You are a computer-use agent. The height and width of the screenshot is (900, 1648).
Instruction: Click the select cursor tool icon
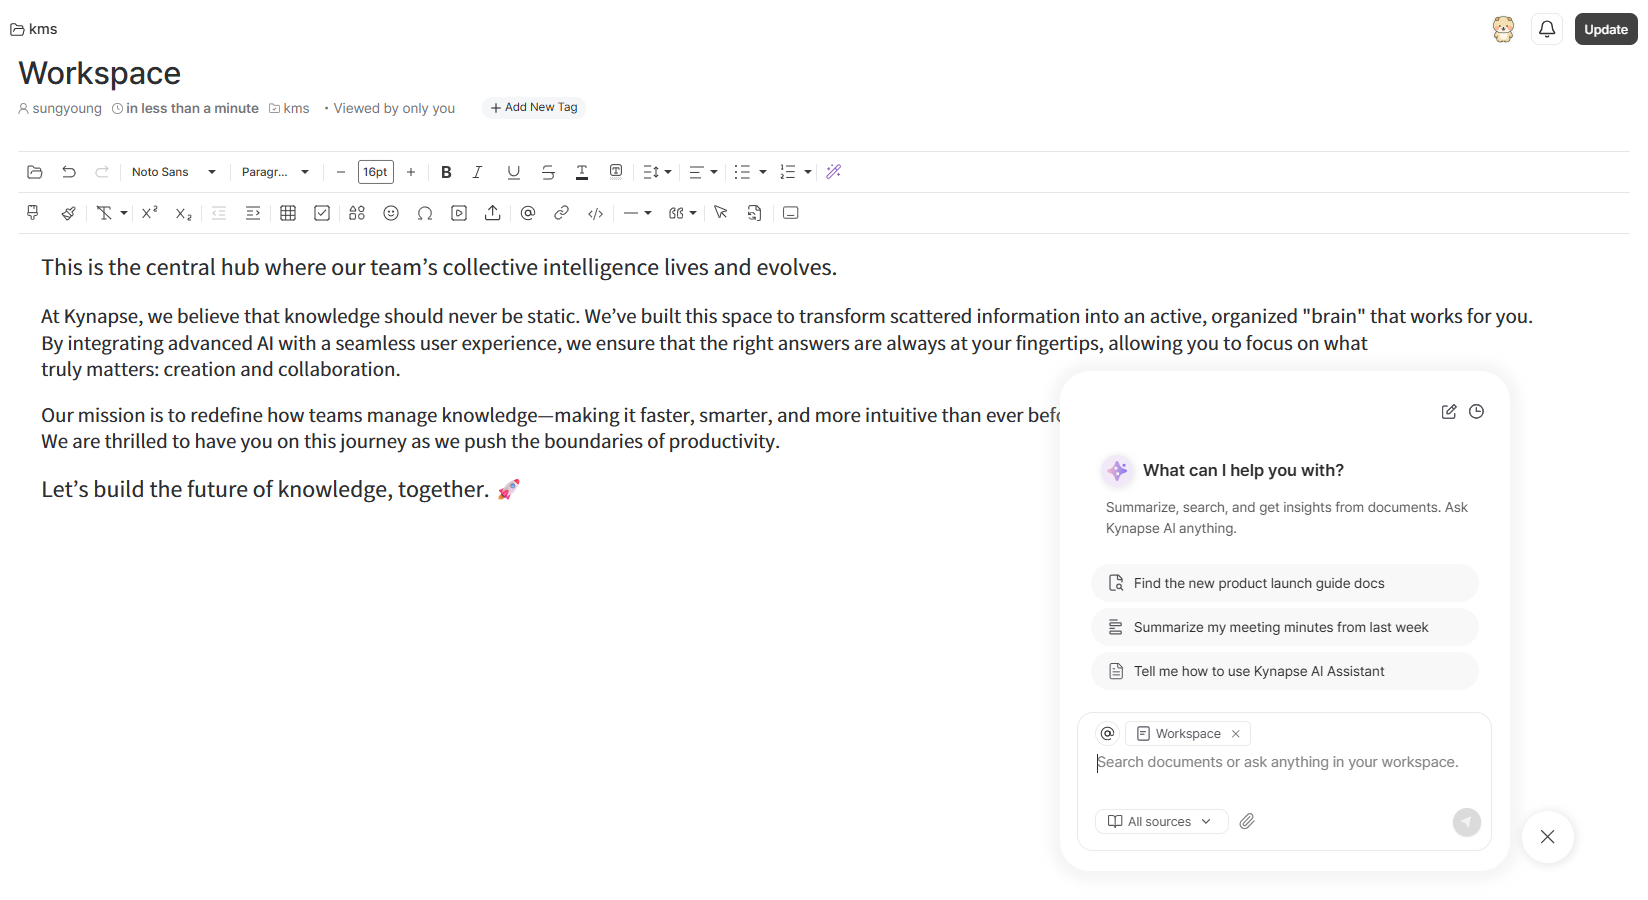721,213
